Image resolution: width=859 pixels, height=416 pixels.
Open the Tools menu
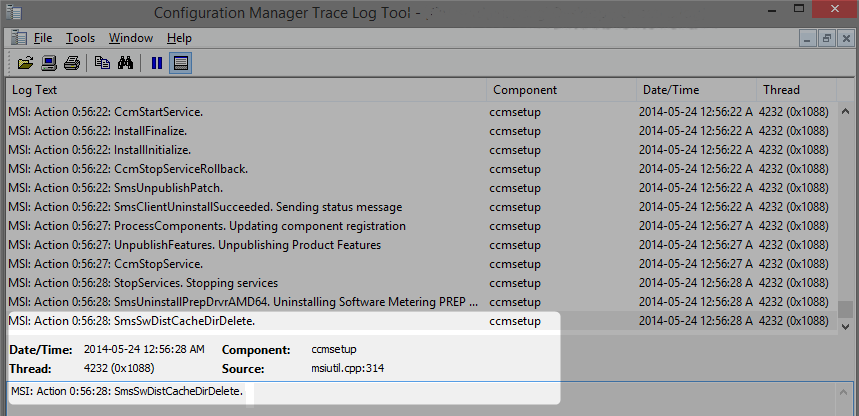[80, 38]
